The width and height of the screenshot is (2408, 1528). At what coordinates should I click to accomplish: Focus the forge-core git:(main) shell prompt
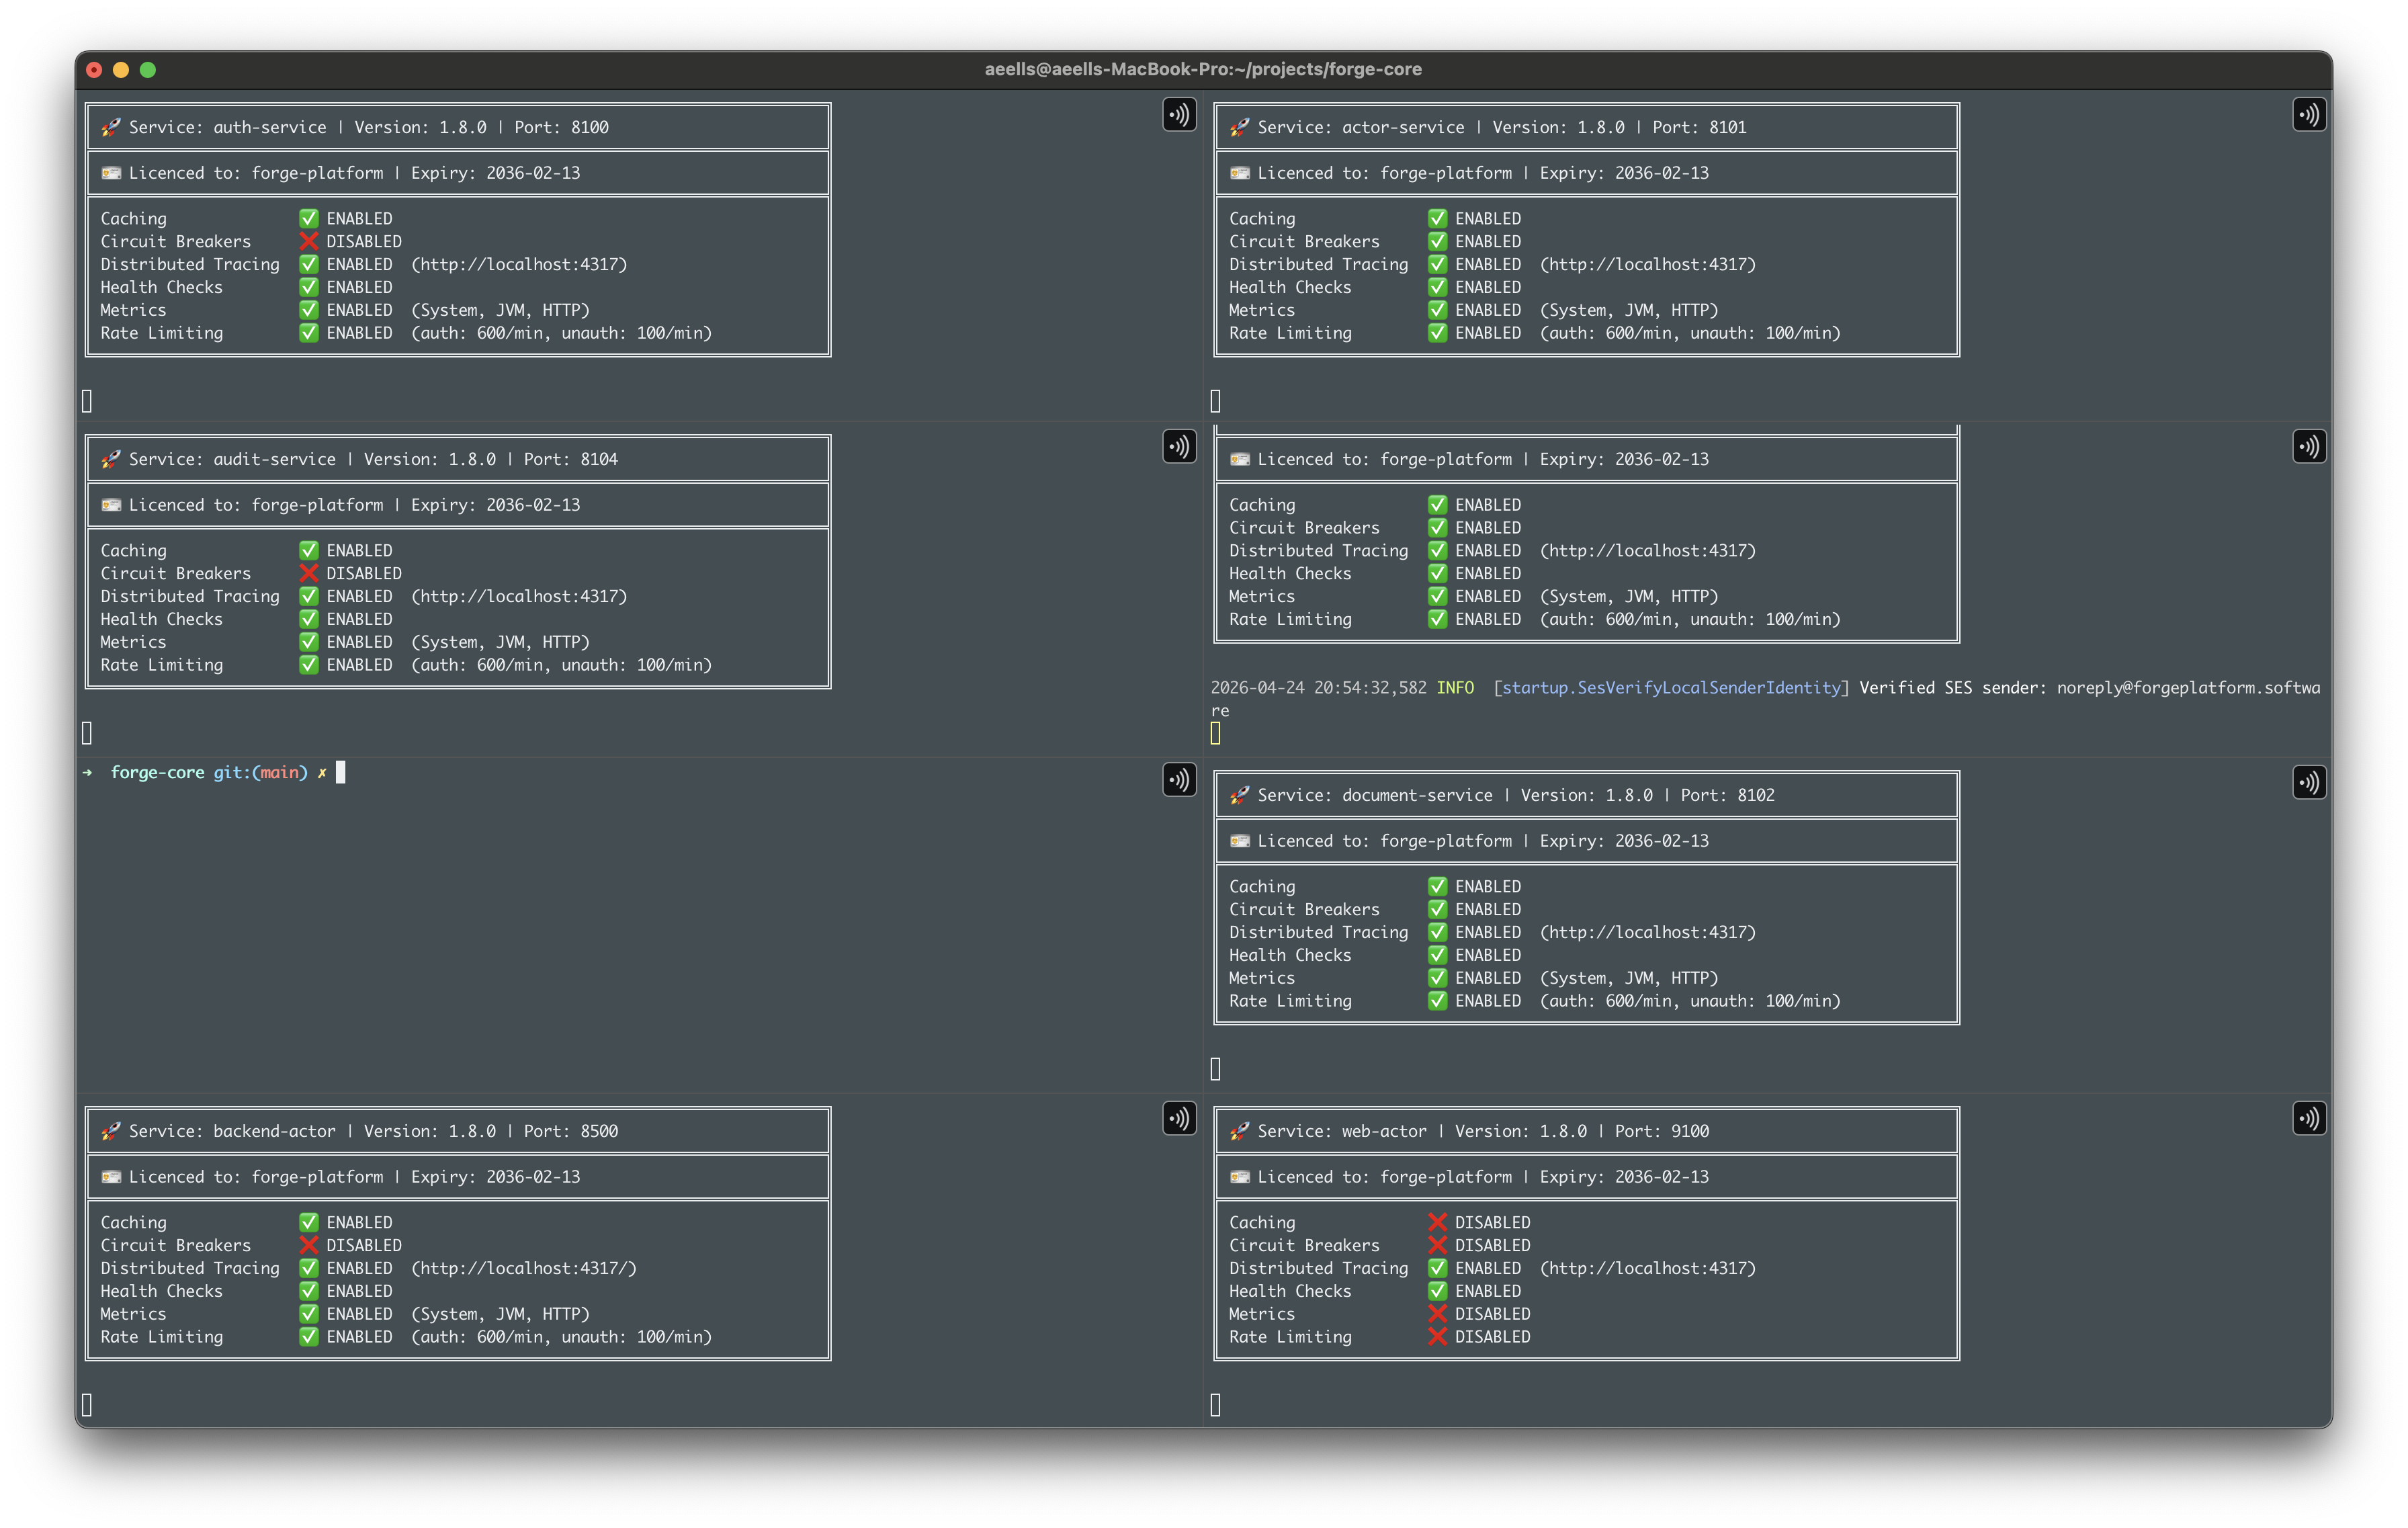(x=210, y=772)
